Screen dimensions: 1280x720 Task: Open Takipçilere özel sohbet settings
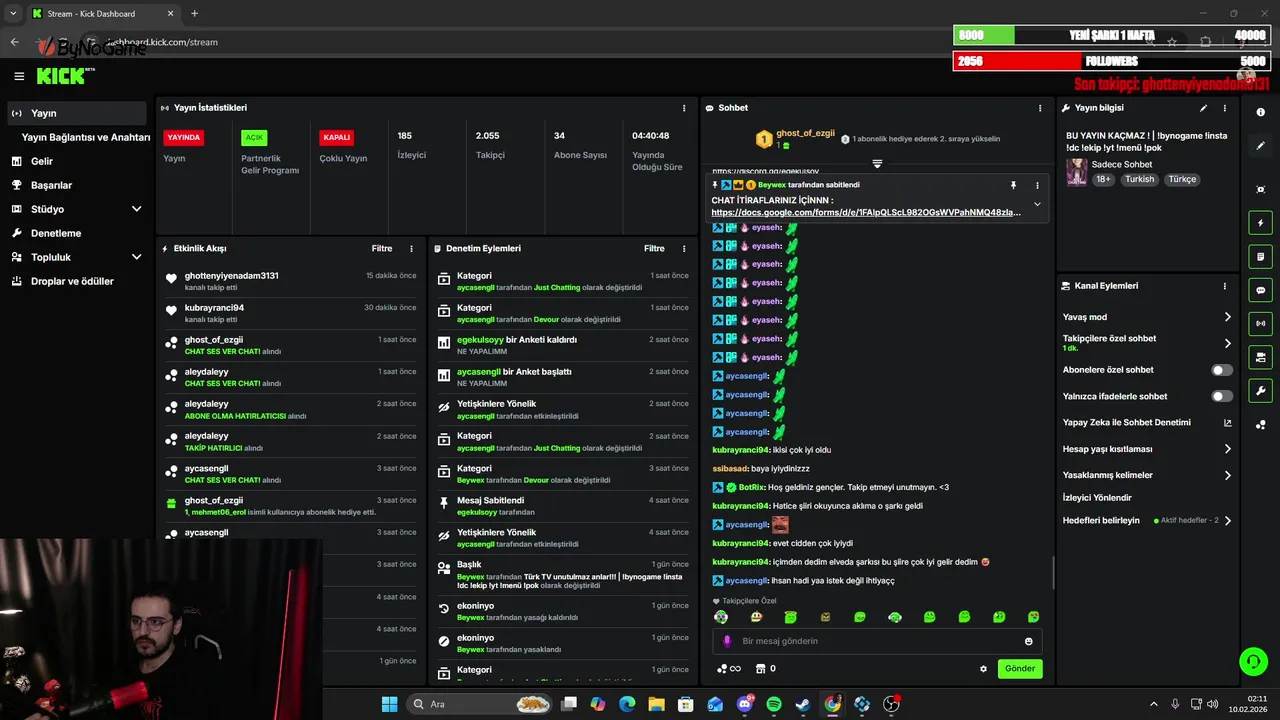click(x=1147, y=343)
